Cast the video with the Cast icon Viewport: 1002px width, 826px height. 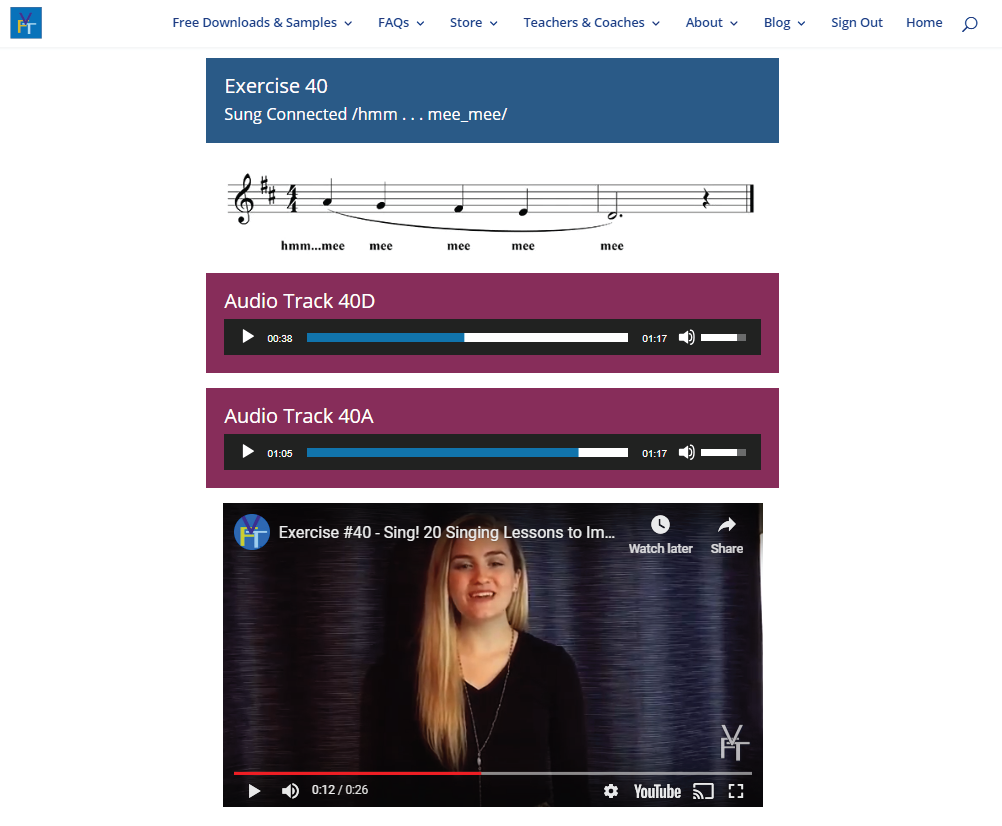[703, 791]
